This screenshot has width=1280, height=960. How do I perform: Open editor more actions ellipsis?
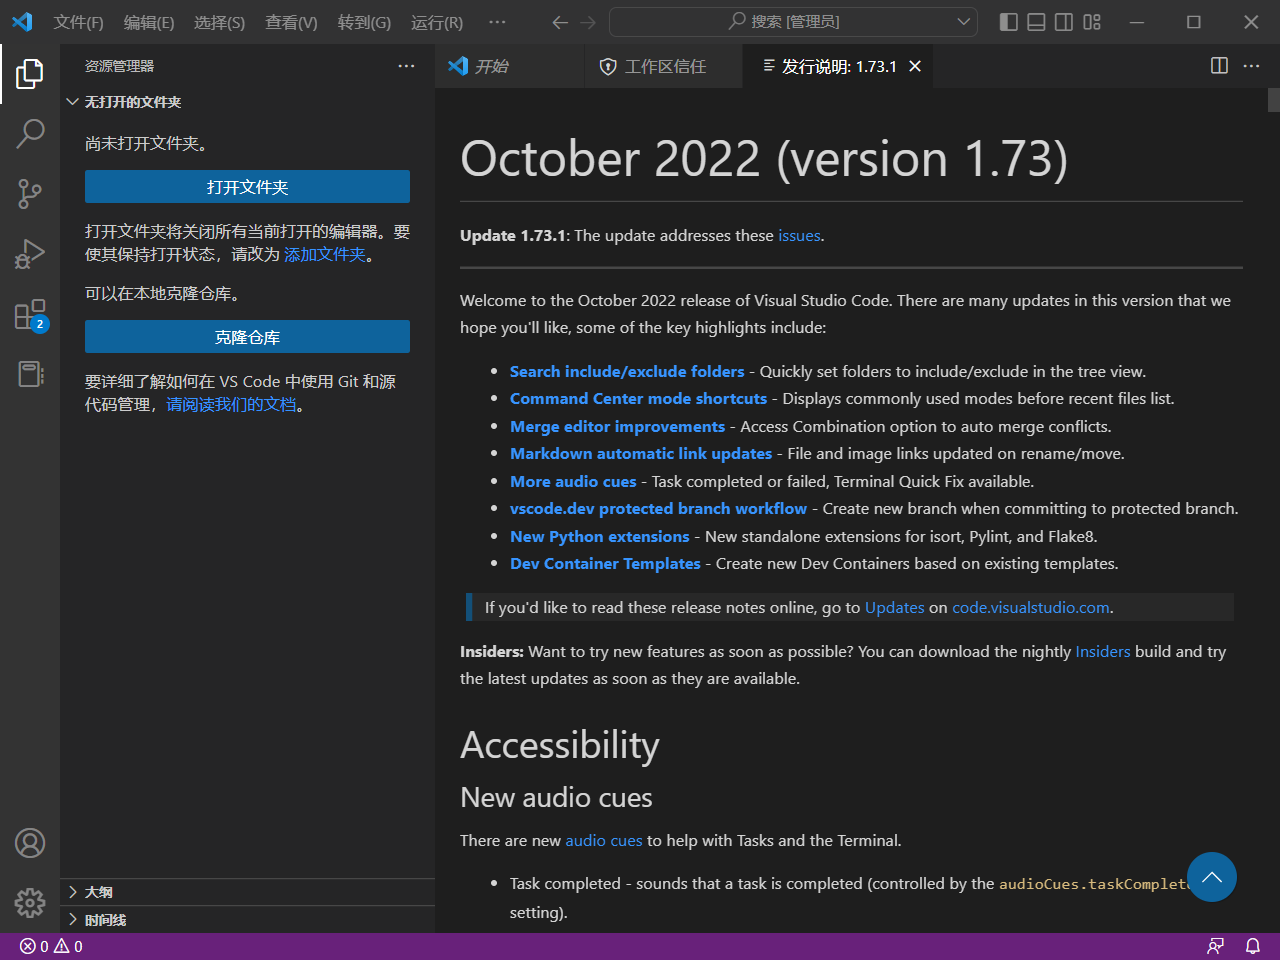pyautogui.click(x=1251, y=66)
